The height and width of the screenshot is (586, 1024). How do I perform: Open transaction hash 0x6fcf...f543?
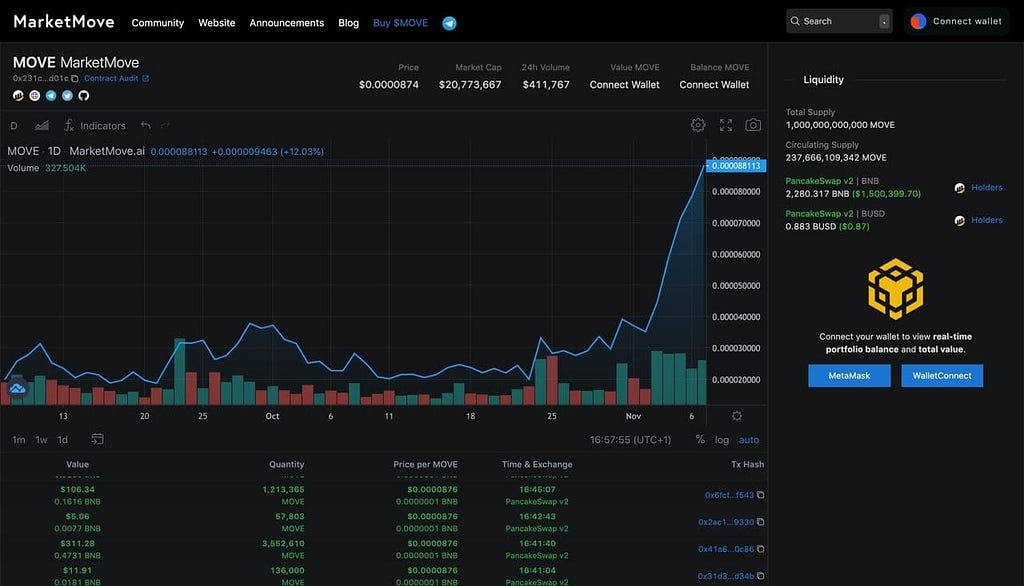click(729, 495)
